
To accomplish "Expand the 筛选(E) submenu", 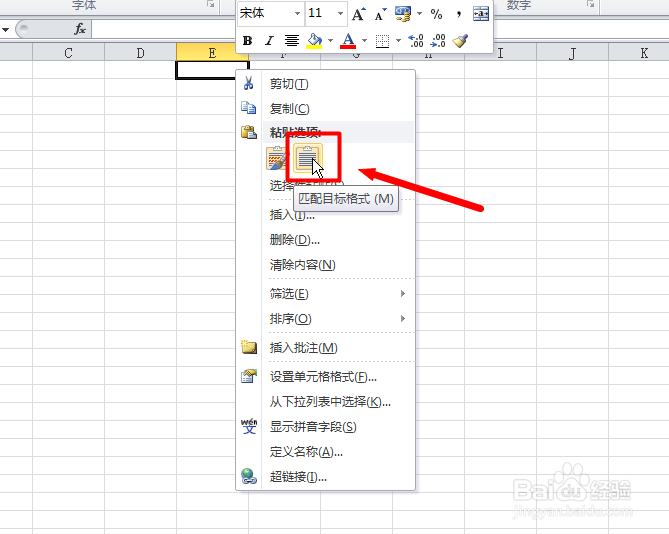I will pos(326,294).
